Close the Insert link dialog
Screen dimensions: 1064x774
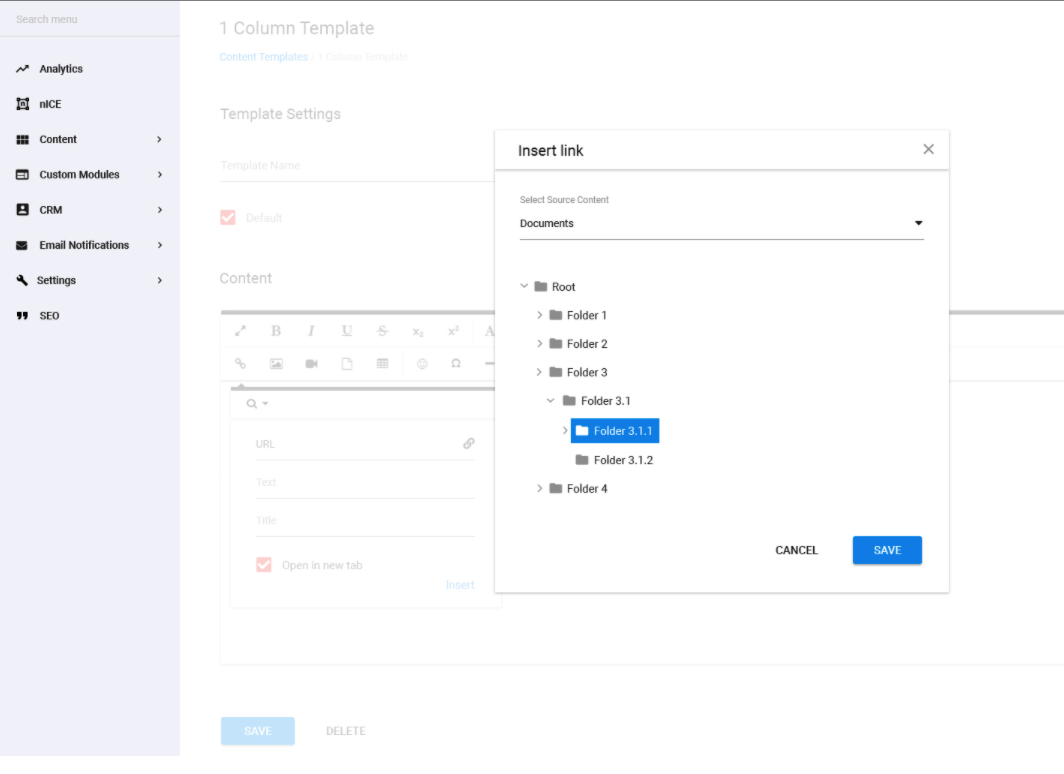tap(928, 149)
